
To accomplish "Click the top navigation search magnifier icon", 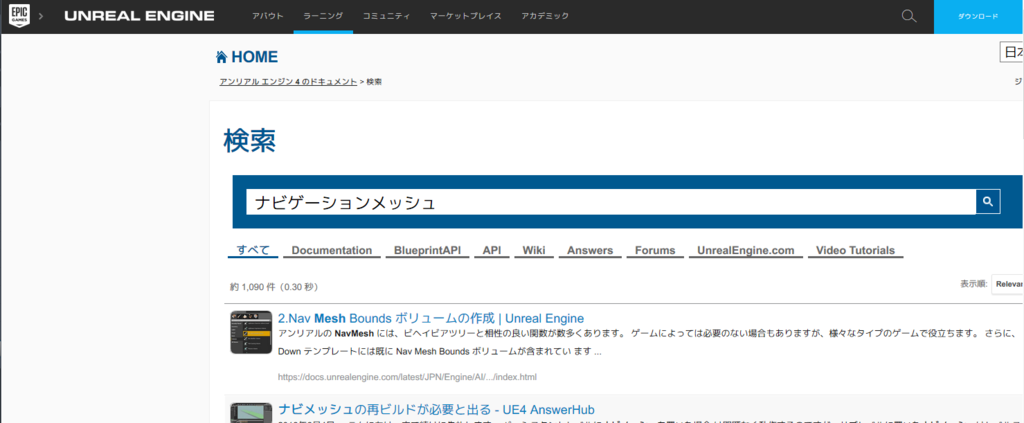I will (x=908, y=16).
